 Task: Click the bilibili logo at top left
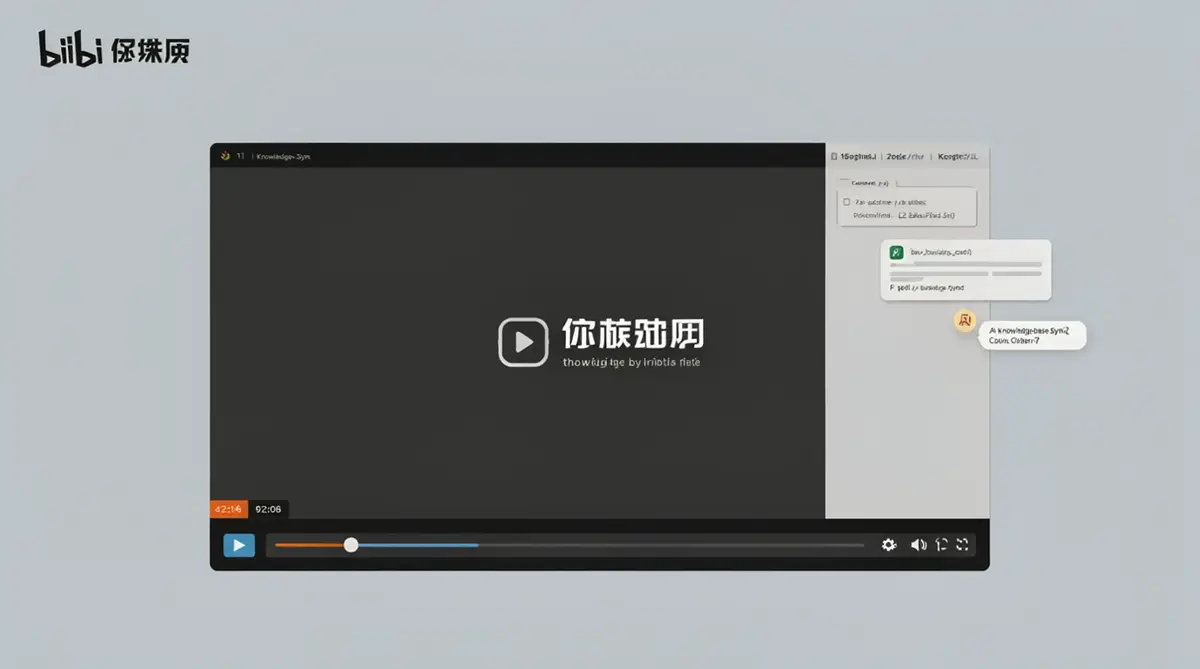click(114, 49)
